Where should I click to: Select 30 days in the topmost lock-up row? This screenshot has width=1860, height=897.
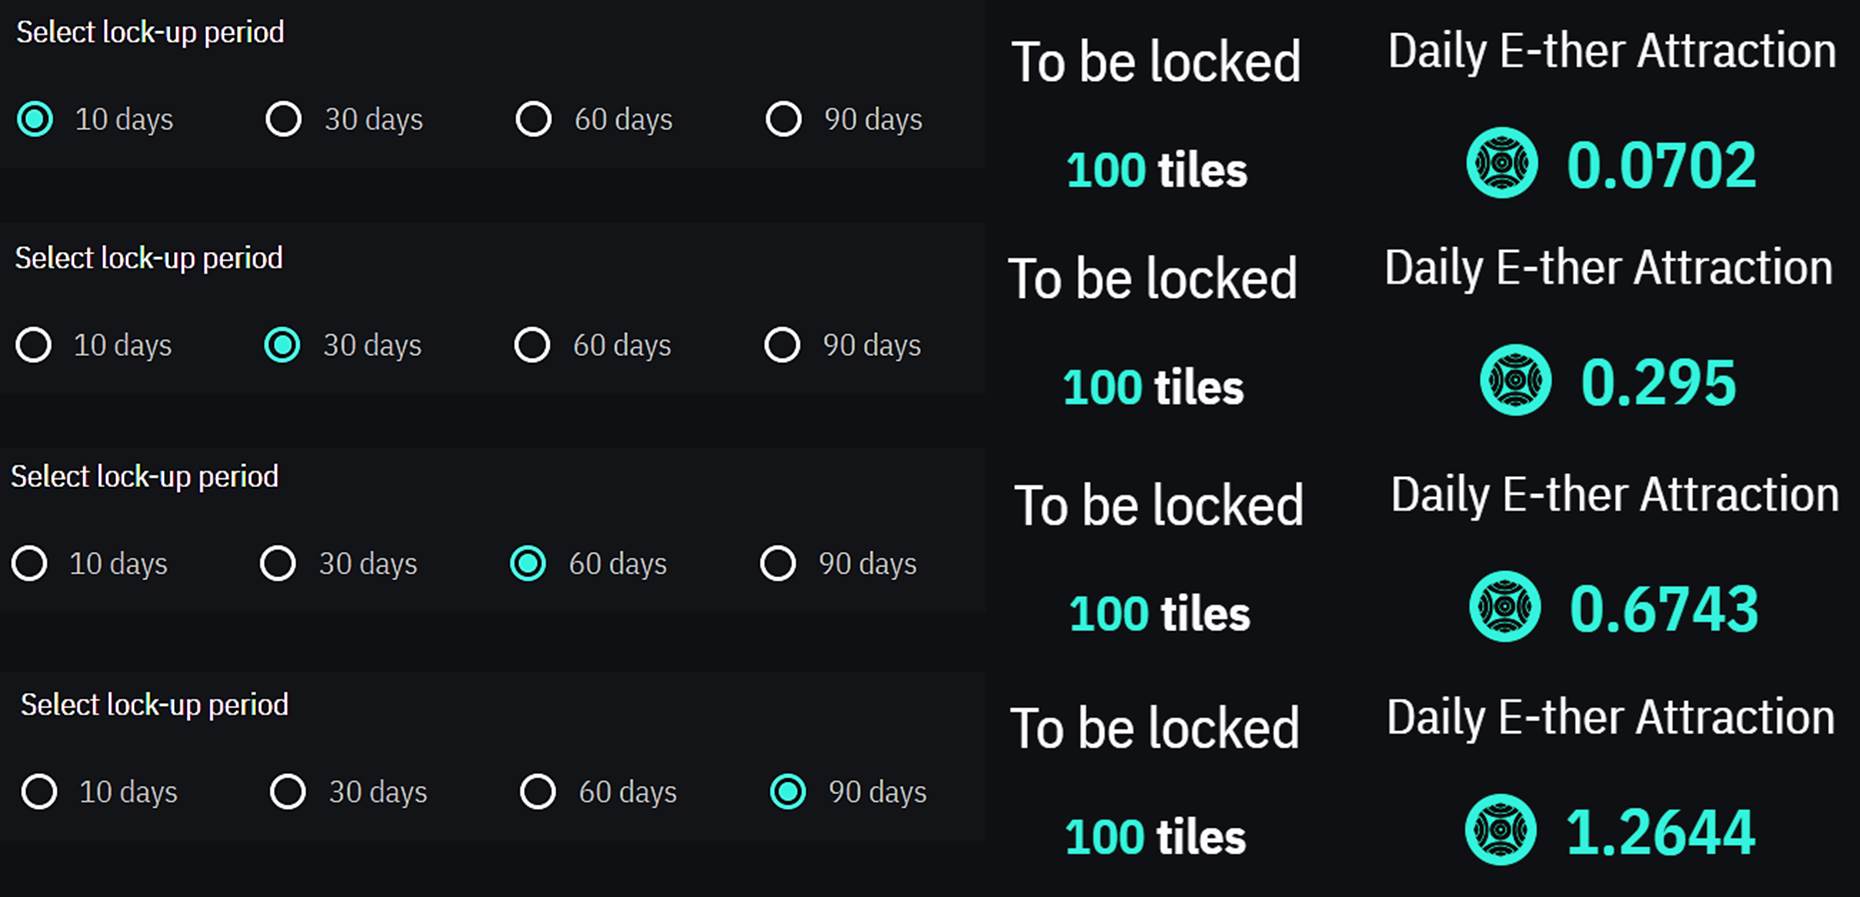(x=284, y=119)
